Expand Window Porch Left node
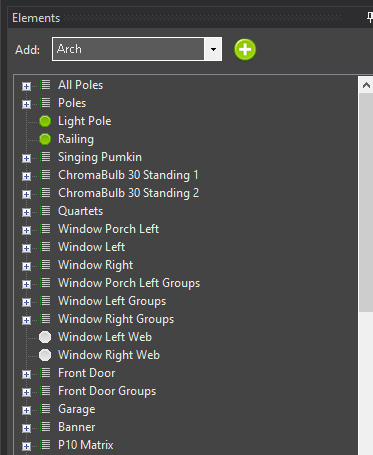Screen dimensions: 373x455 [26, 230]
